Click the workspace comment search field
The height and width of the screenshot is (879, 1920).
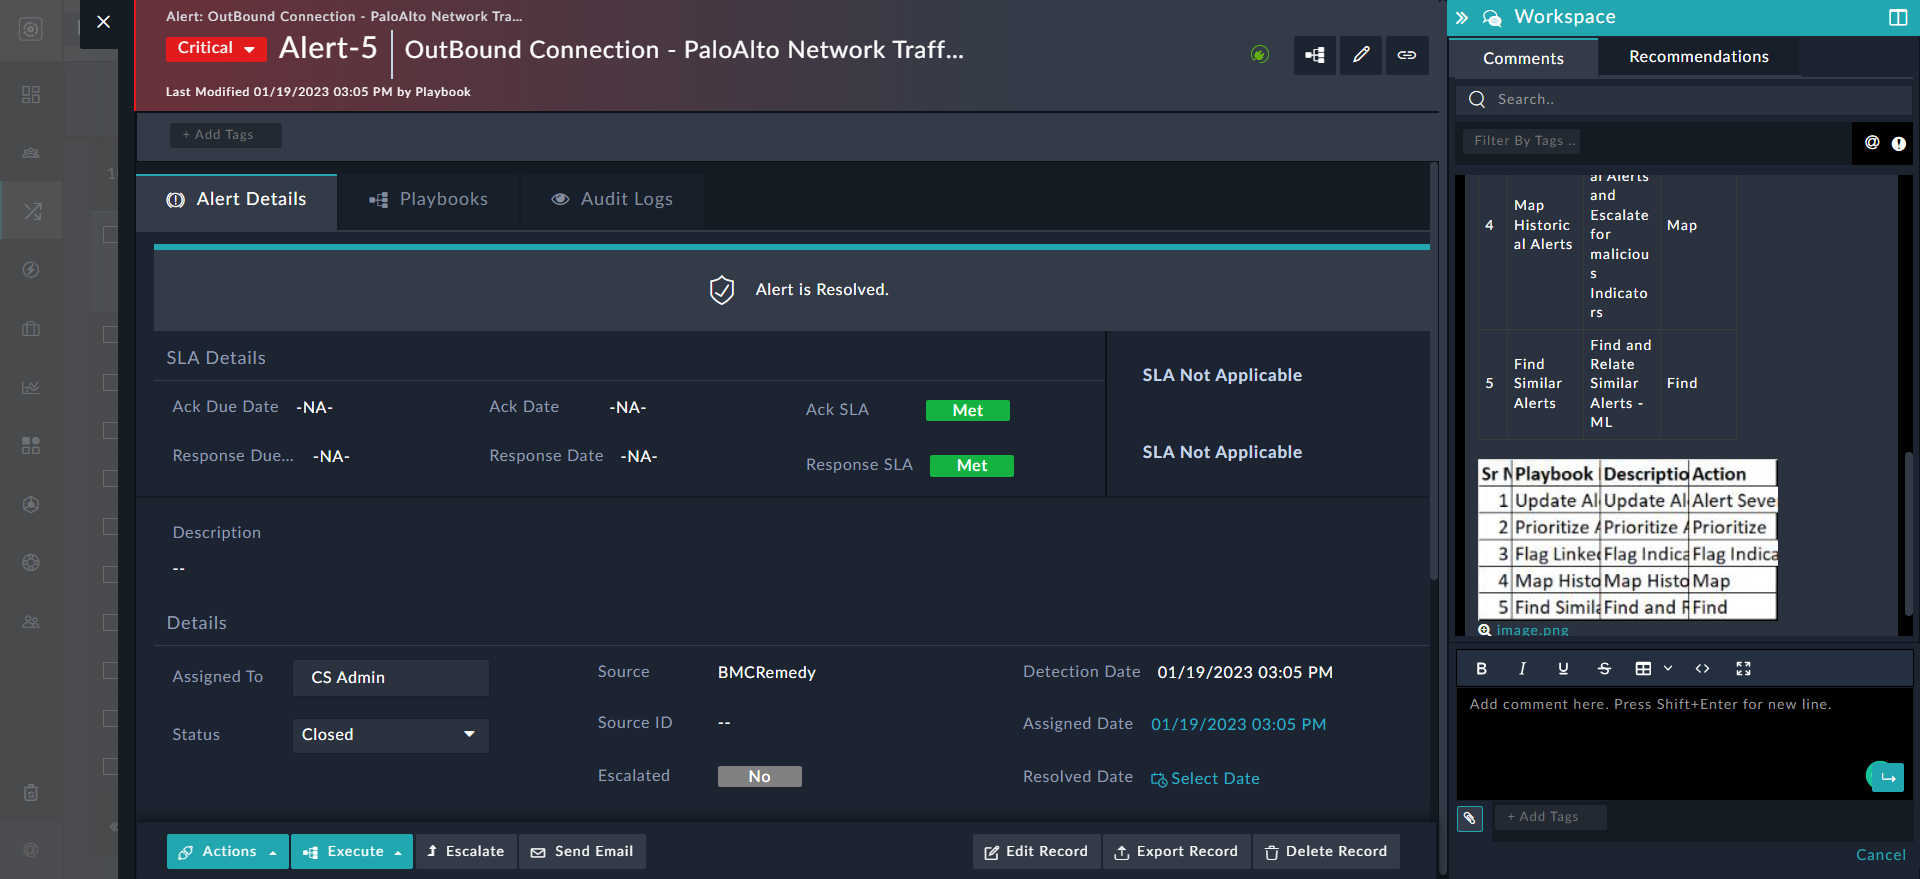pos(1690,99)
